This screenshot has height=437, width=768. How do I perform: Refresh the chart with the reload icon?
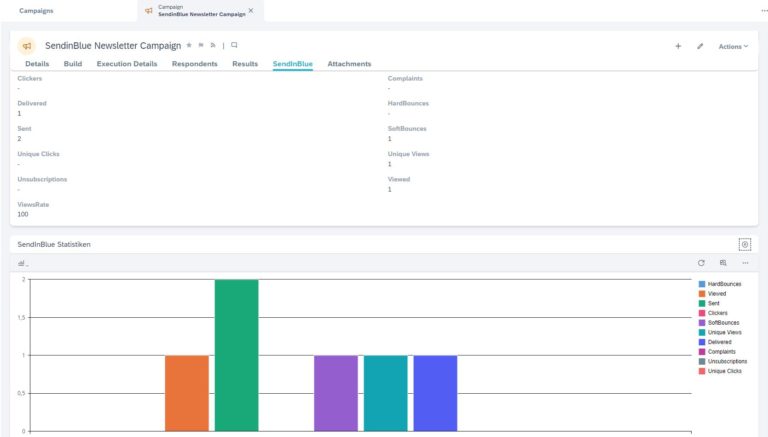click(701, 263)
